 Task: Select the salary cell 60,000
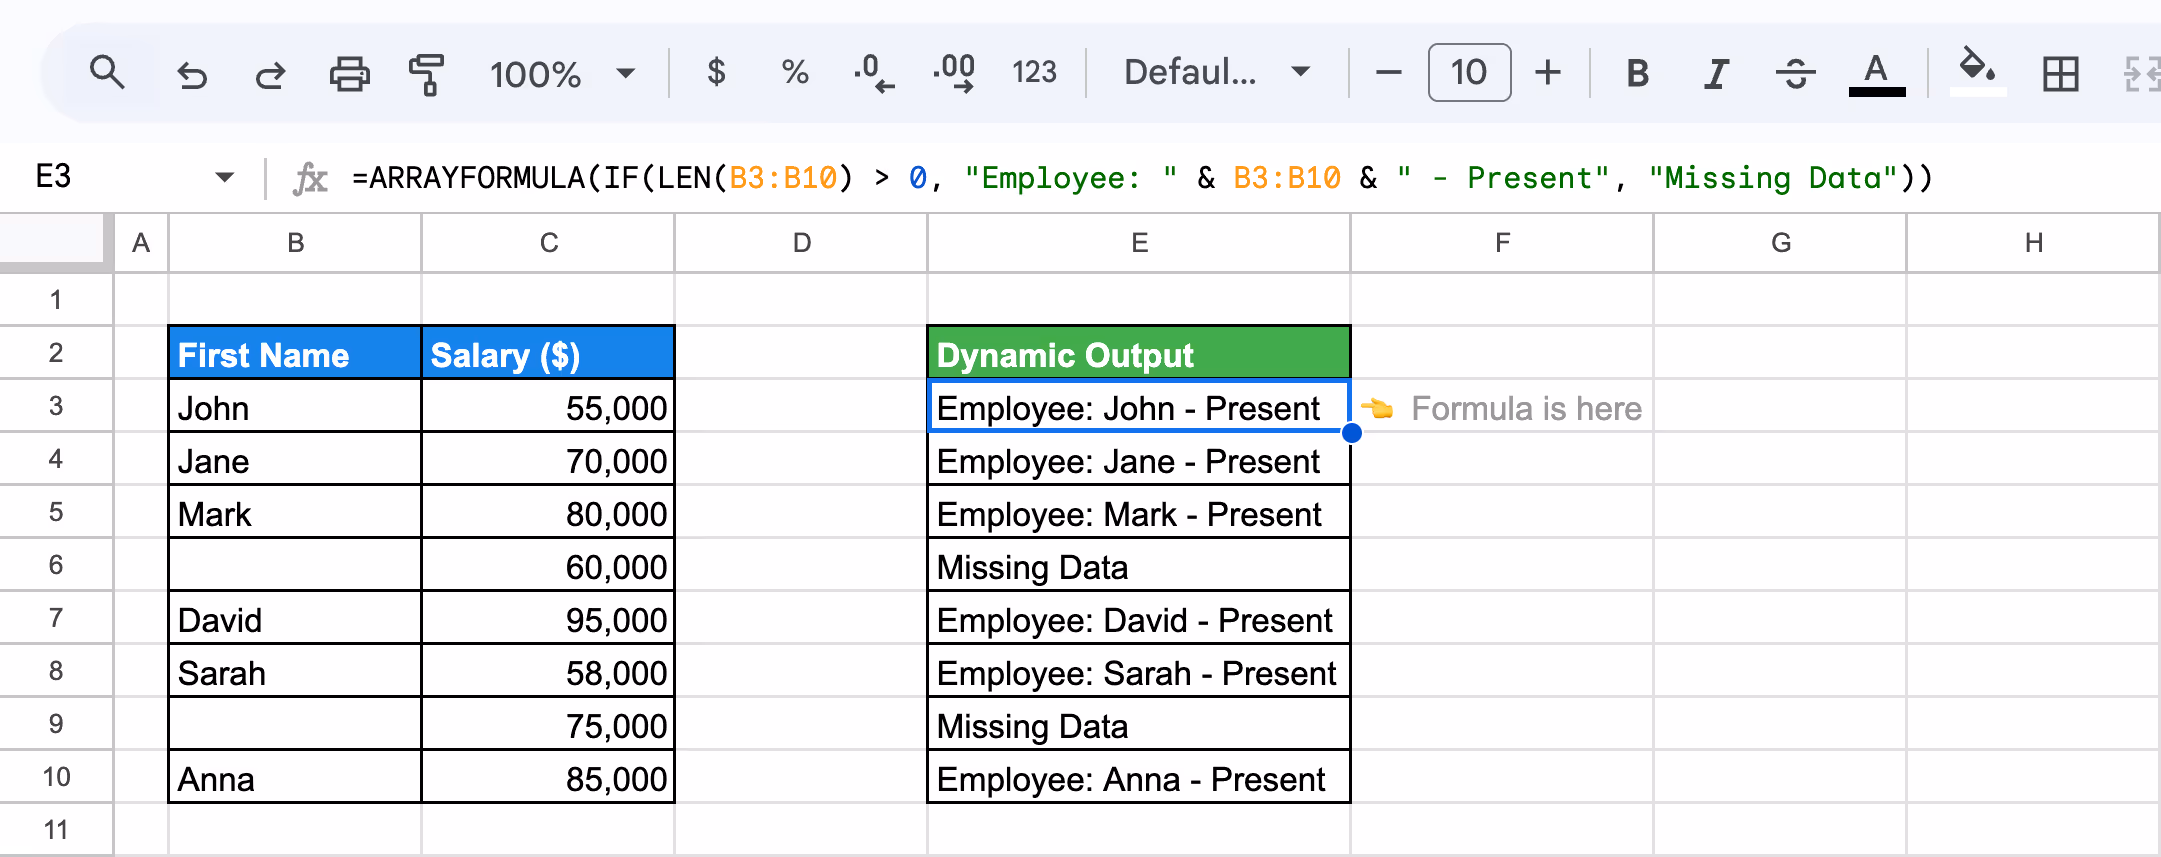click(x=548, y=565)
